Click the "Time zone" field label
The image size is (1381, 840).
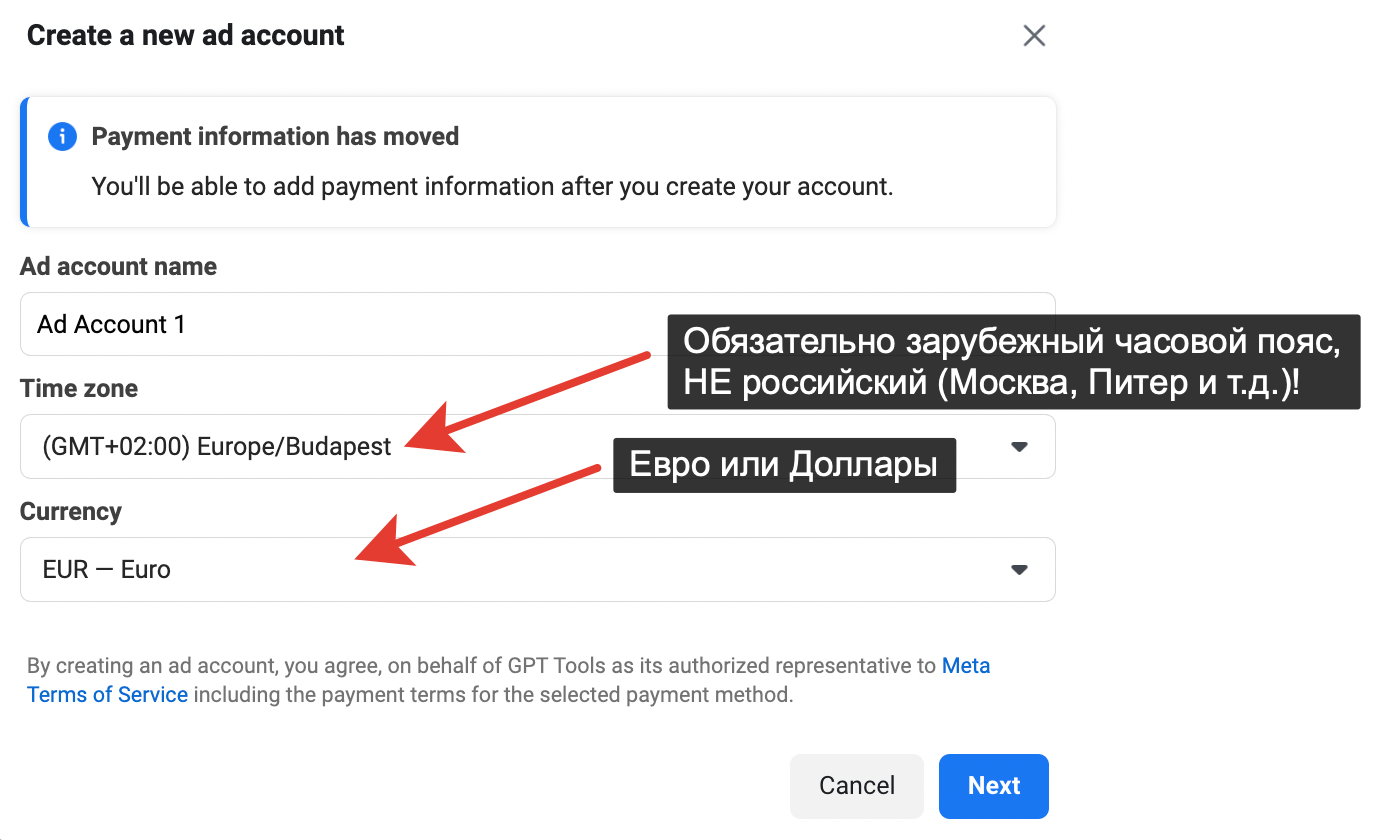coord(79,389)
